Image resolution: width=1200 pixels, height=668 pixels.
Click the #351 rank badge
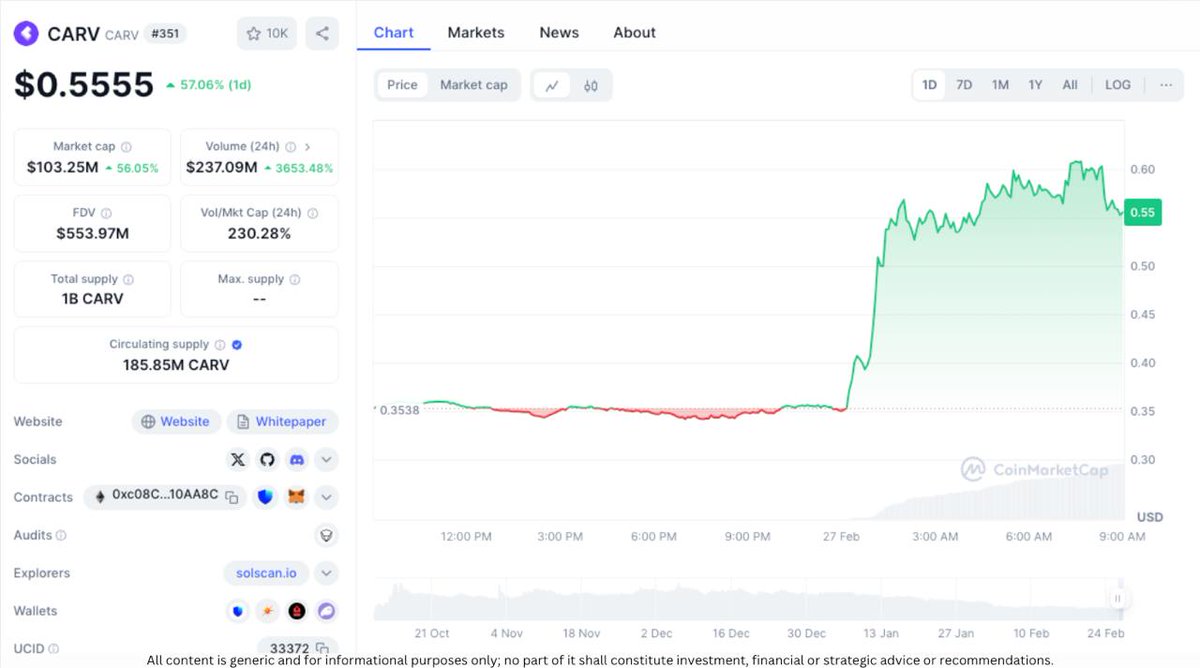tap(165, 34)
